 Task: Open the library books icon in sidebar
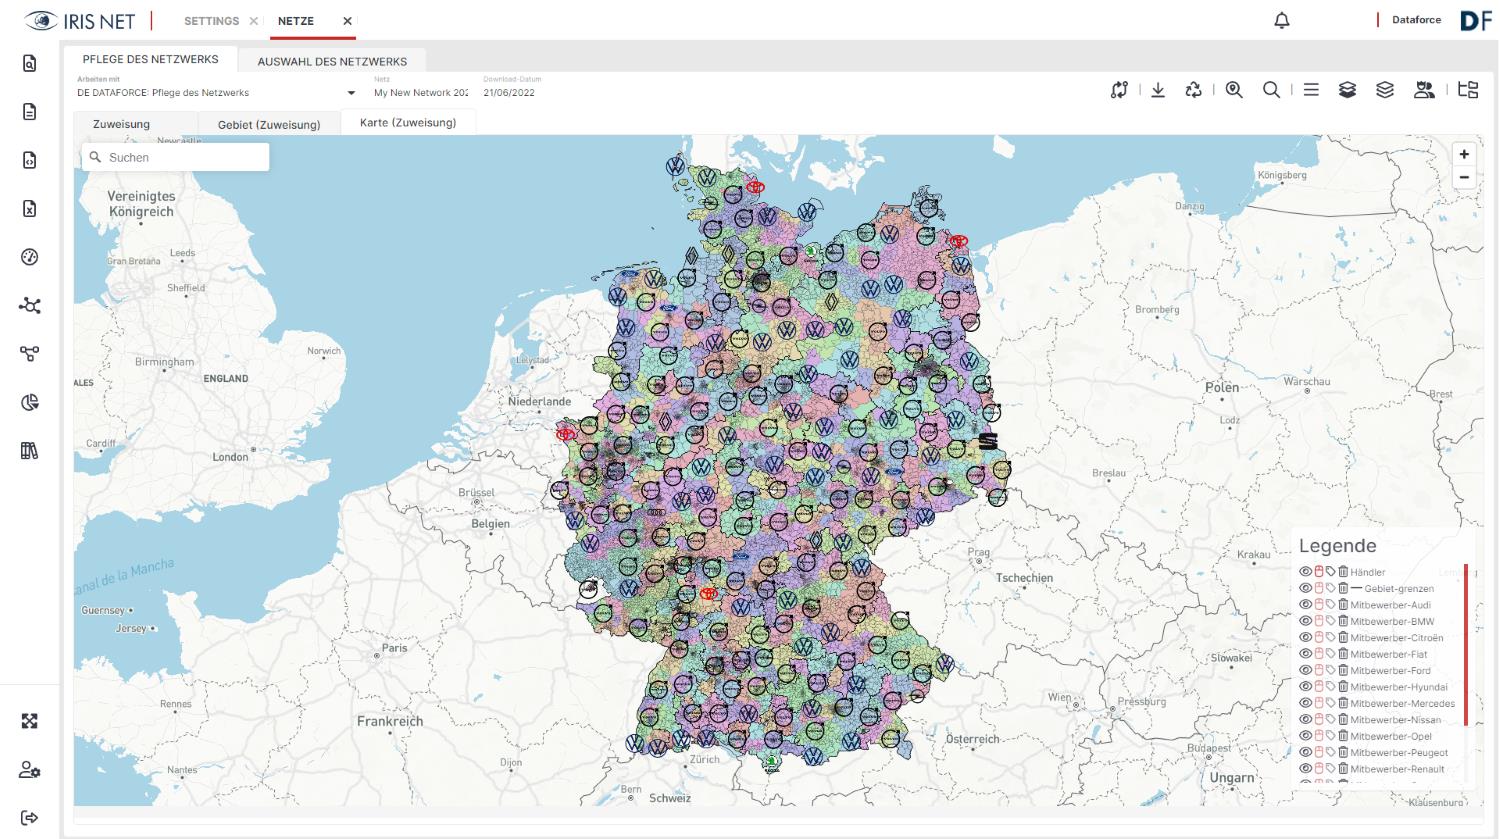tap(29, 451)
